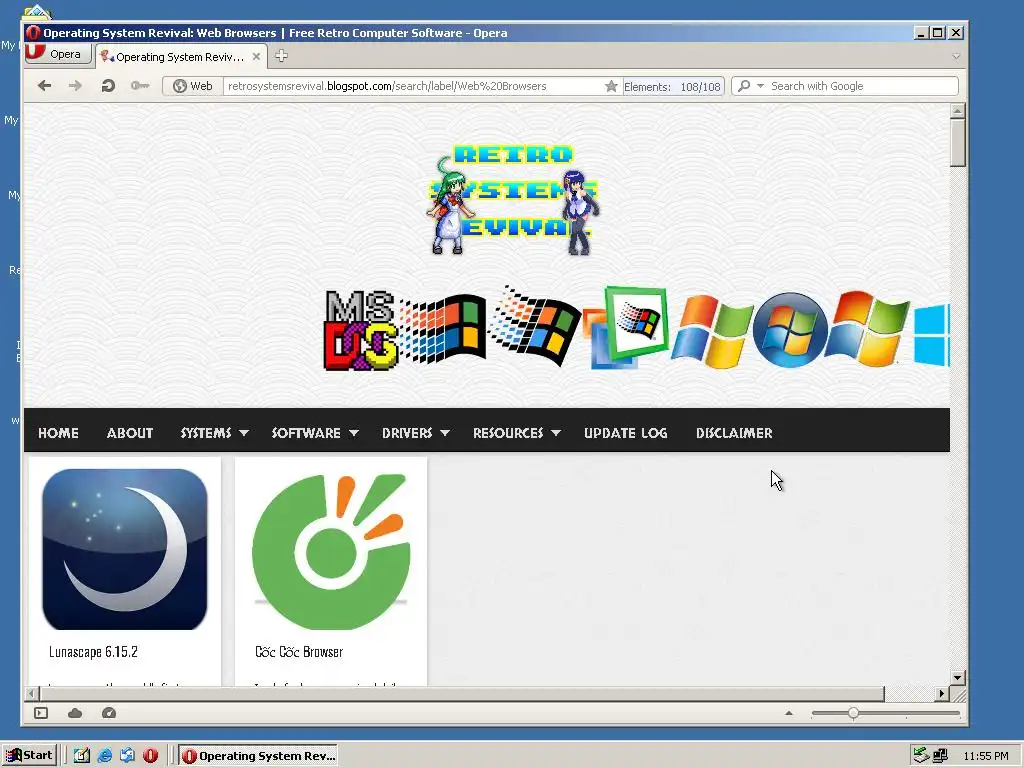1024x768 pixels.
Task: Open the search engine magnifier icon
Action: point(744,86)
